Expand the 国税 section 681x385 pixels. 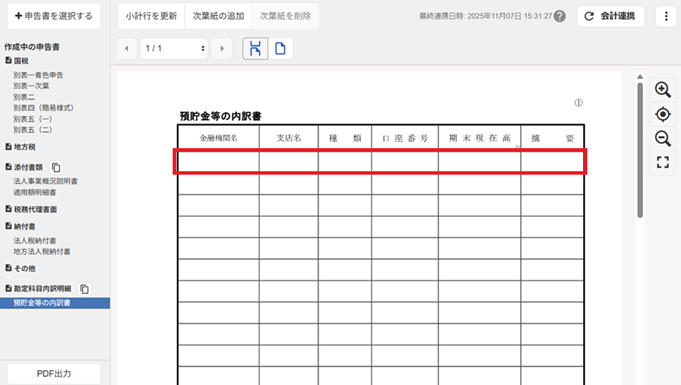(x=17, y=61)
